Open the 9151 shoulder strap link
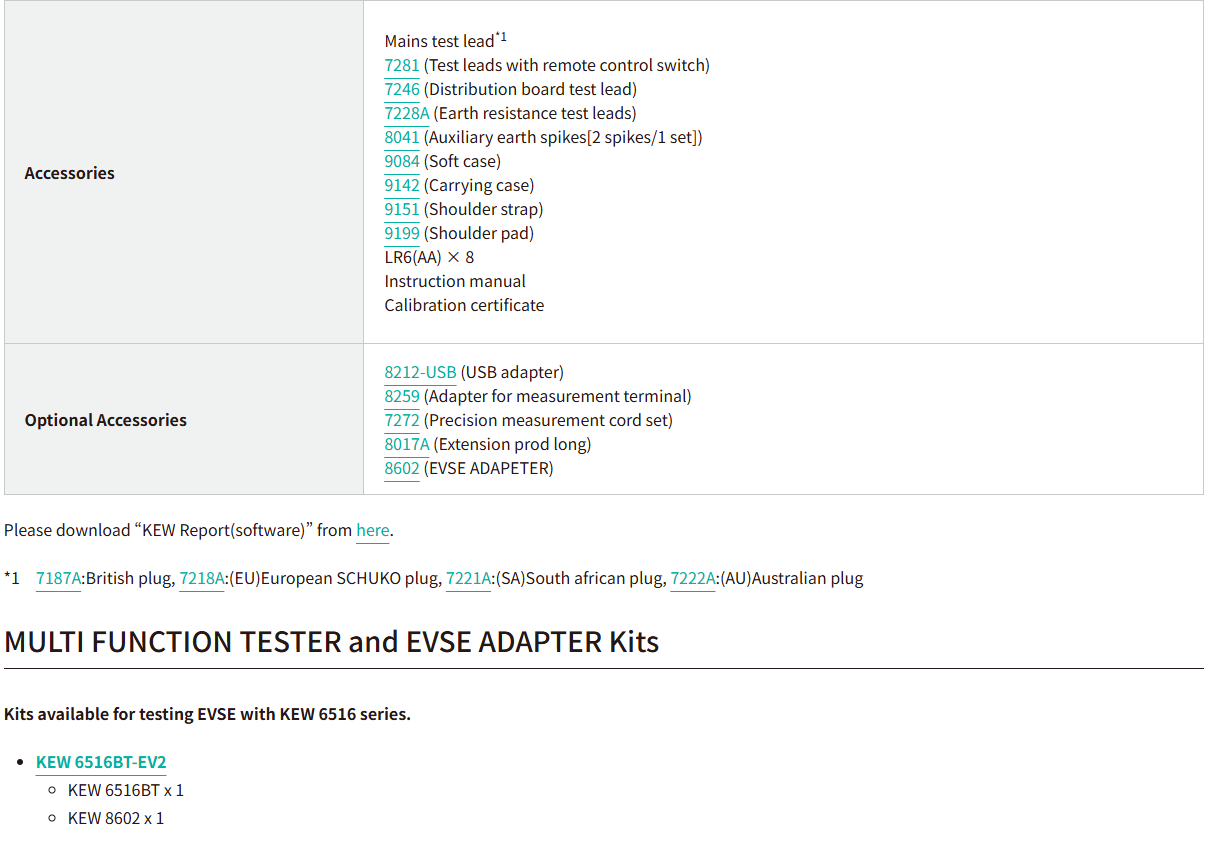Viewport: 1207px width, 857px height. (x=402, y=210)
